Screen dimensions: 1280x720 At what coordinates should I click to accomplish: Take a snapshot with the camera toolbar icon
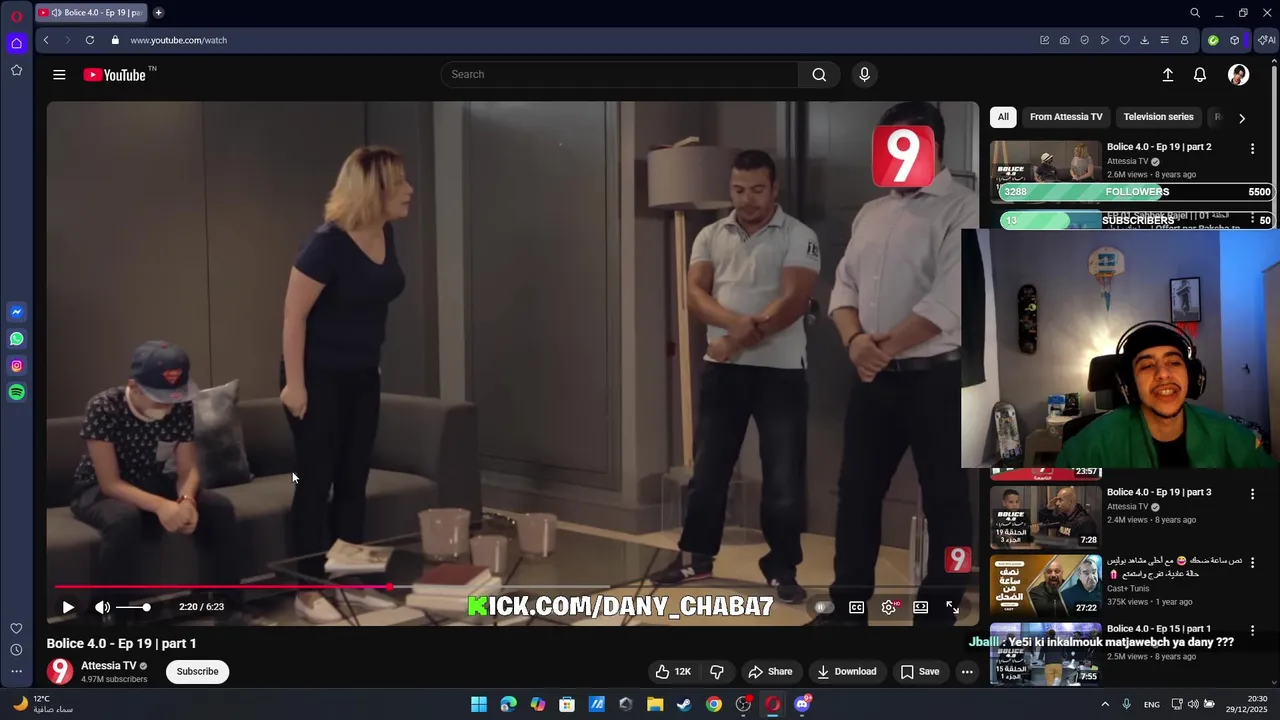(1064, 40)
